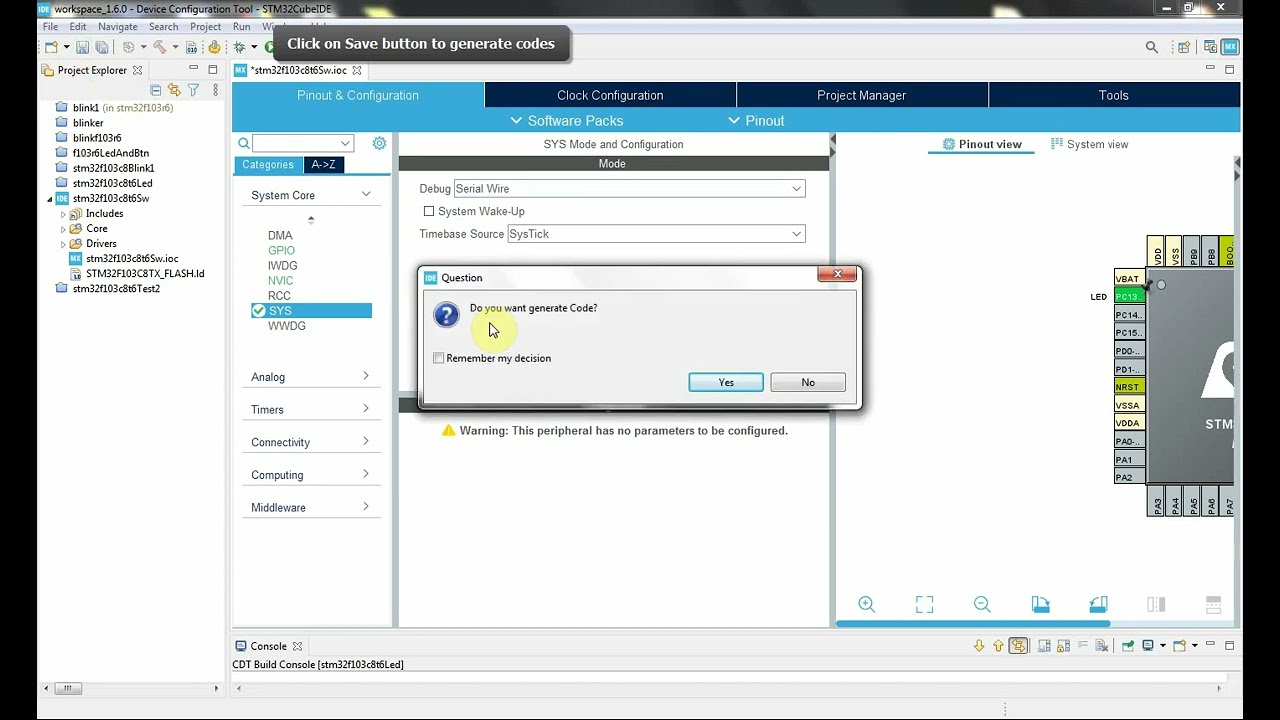
Task: Enable the System Wake-Up checkbox
Action: pyautogui.click(x=429, y=211)
